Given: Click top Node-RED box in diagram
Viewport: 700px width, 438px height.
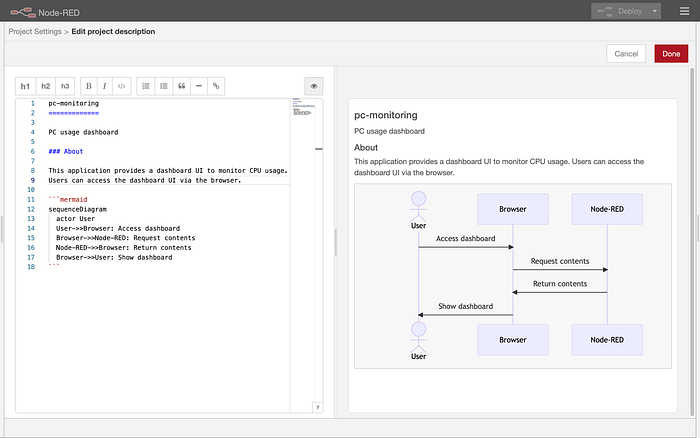Looking at the screenshot, I should pos(607,209).
